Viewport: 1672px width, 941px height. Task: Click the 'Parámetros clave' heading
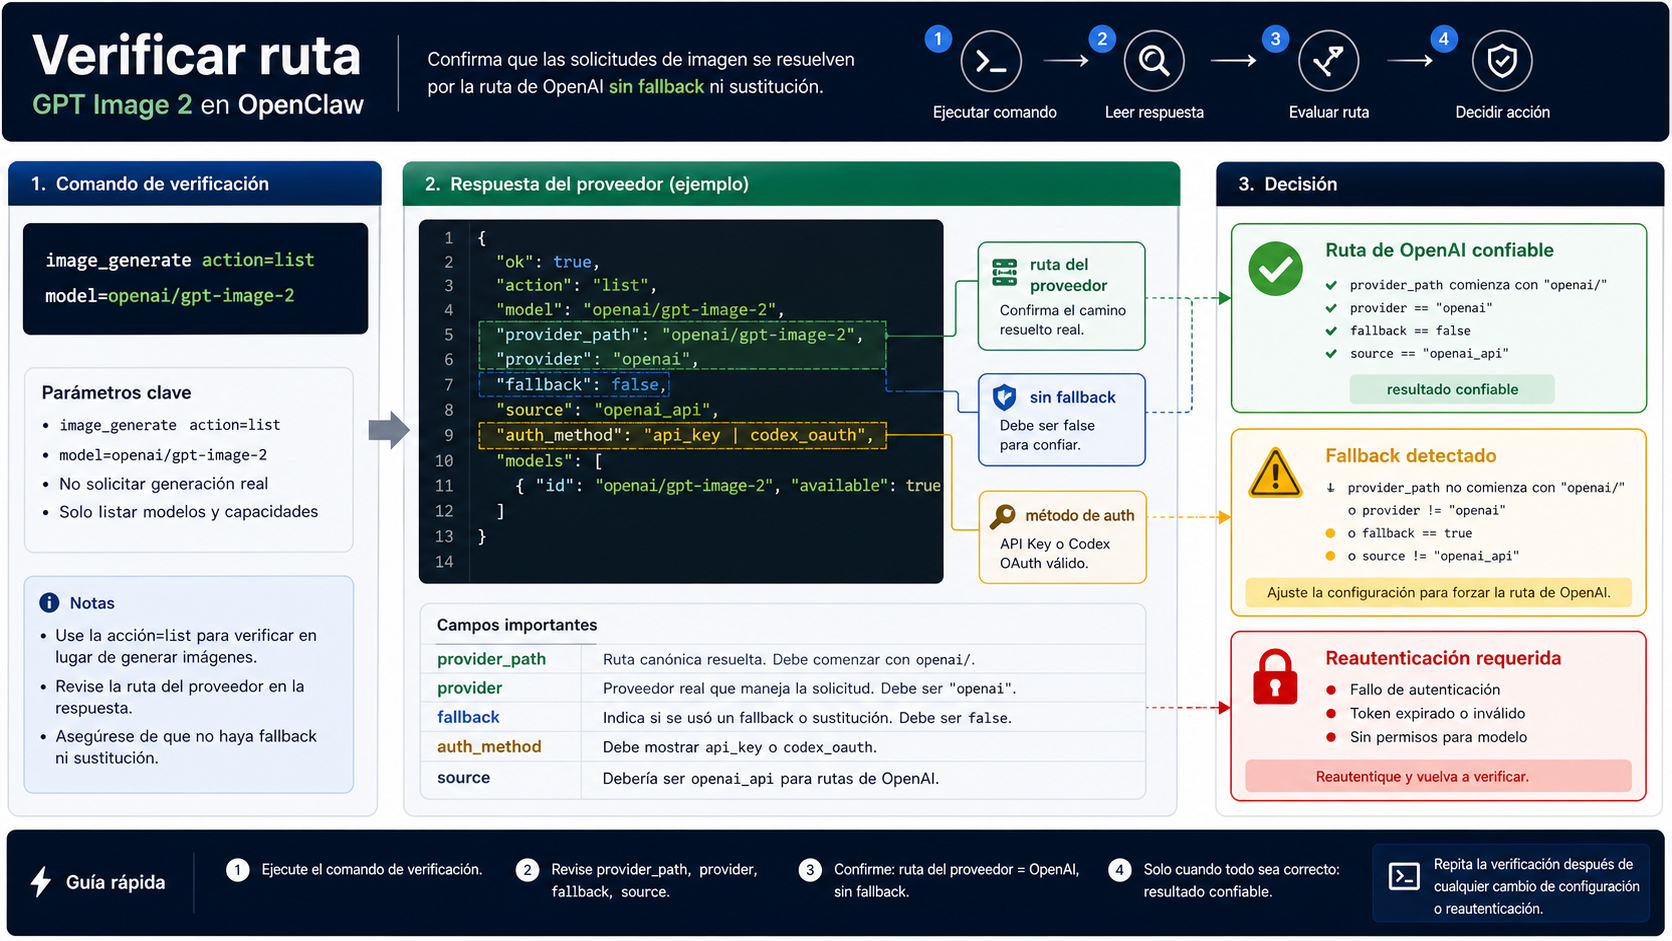[x=116, y=393]
